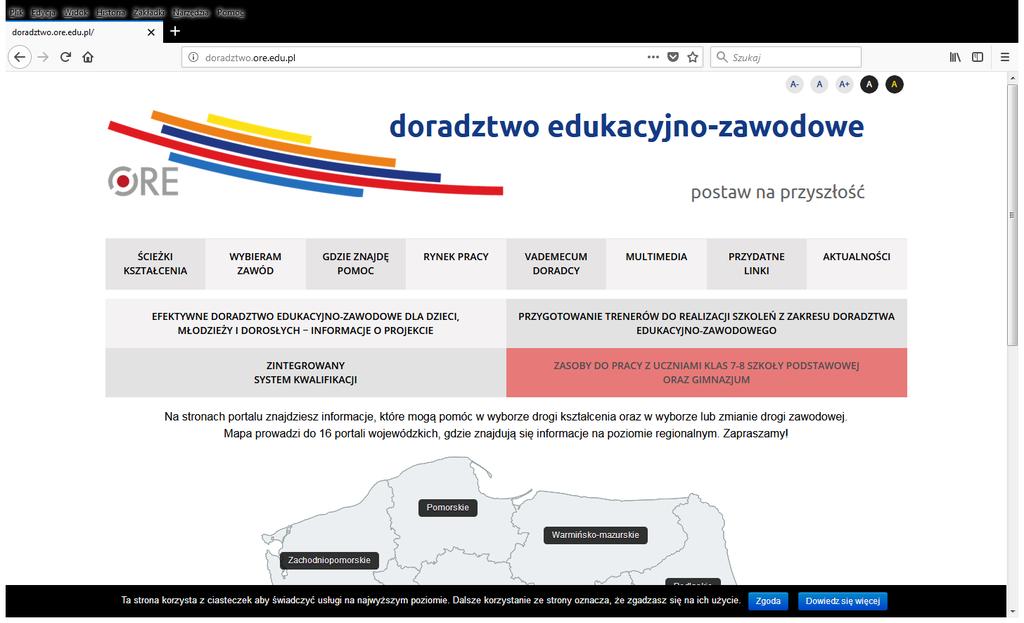1024x623 pixels.
Task: Open the Pomoc menu
Action: 230,12
